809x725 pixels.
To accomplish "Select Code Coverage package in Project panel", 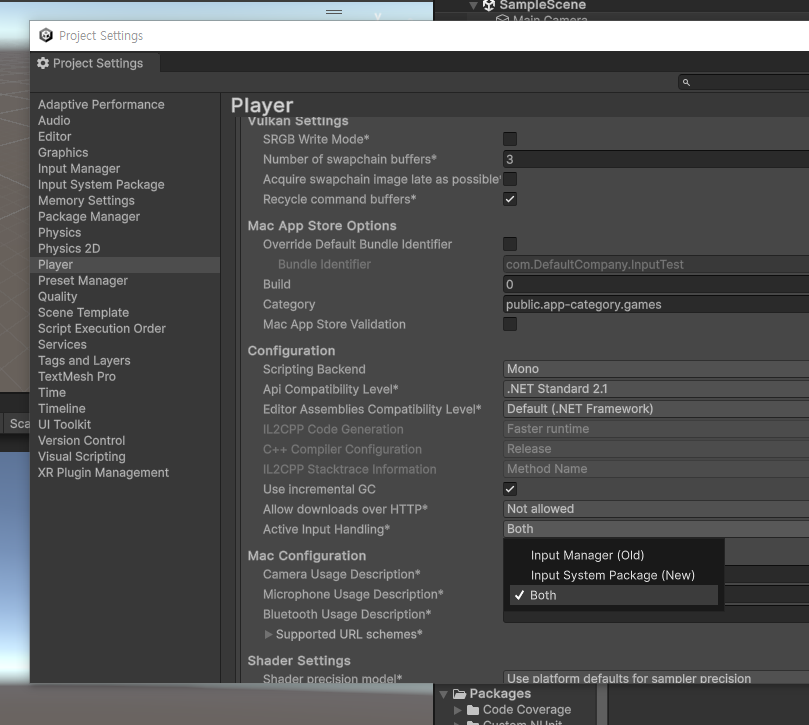I will 527,710.
